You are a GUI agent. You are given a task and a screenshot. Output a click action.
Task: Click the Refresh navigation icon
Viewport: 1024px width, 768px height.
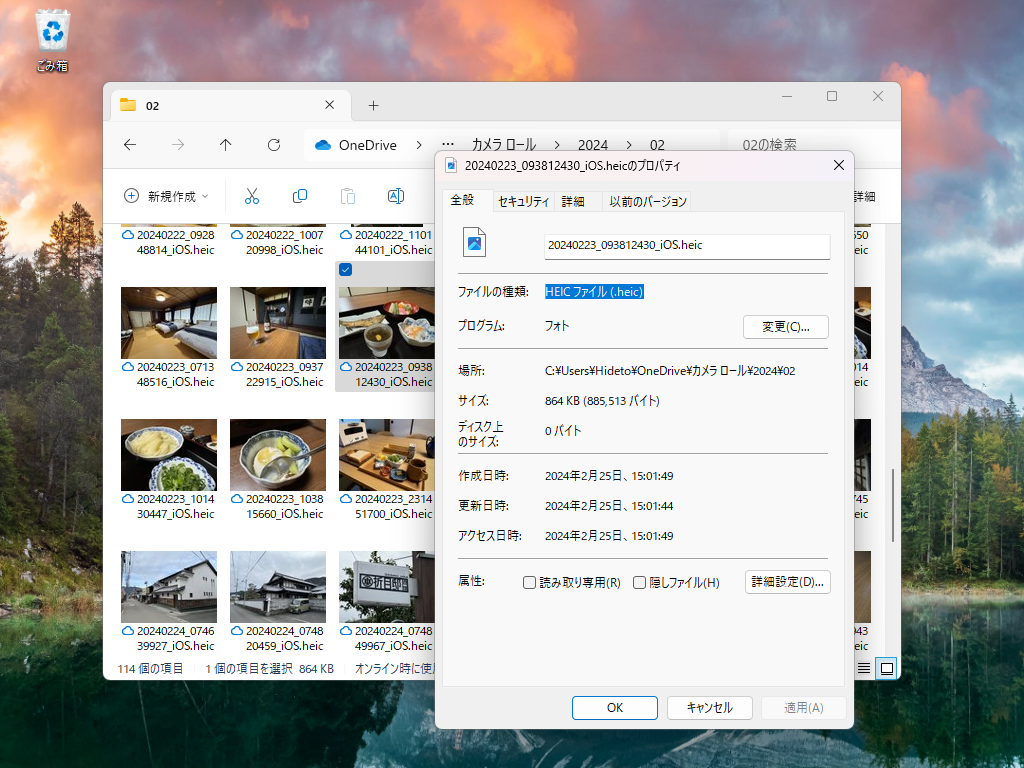pyautogui.click(x=273, y=145)
